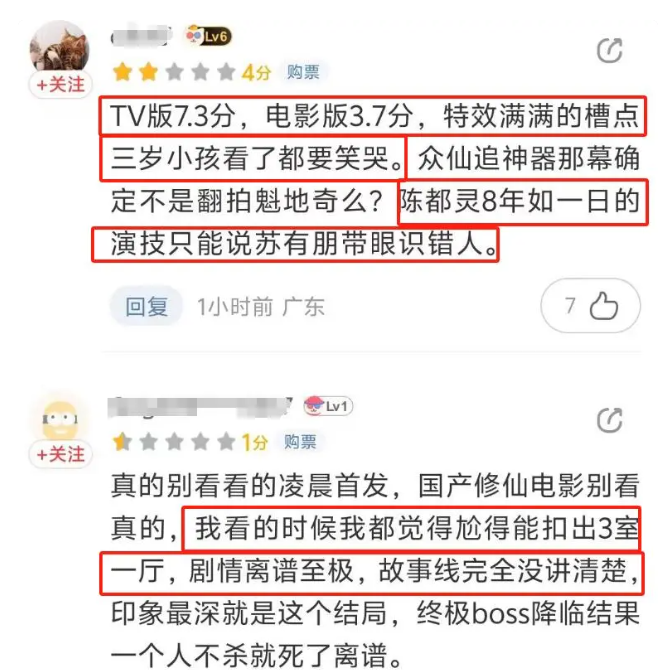
Task: Like the first review with thumbs-up
Action: pyautogui.click(x=604, y=306)
